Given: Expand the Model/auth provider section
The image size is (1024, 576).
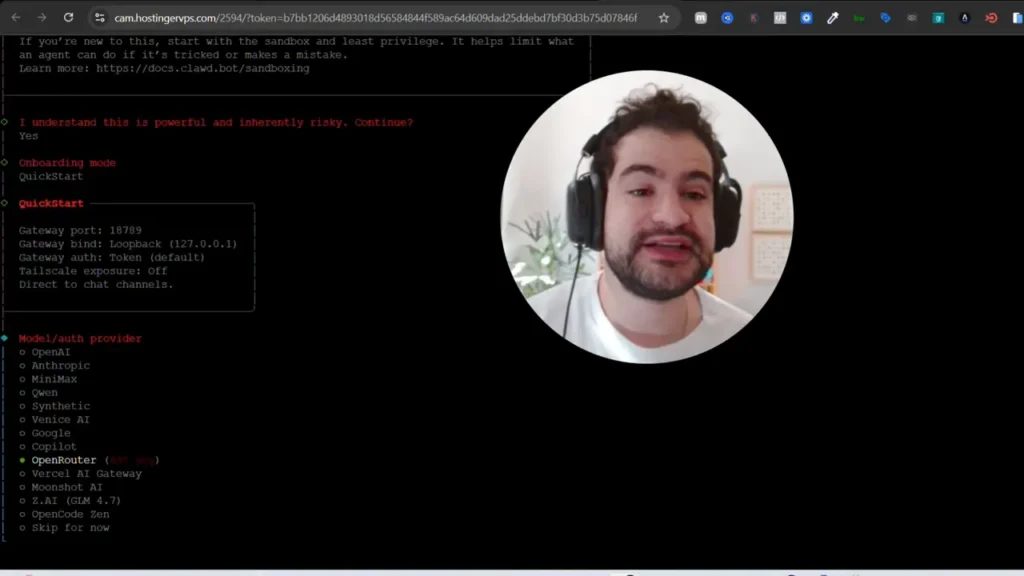Looking at the screenshot, I should [x=79, y=338].
